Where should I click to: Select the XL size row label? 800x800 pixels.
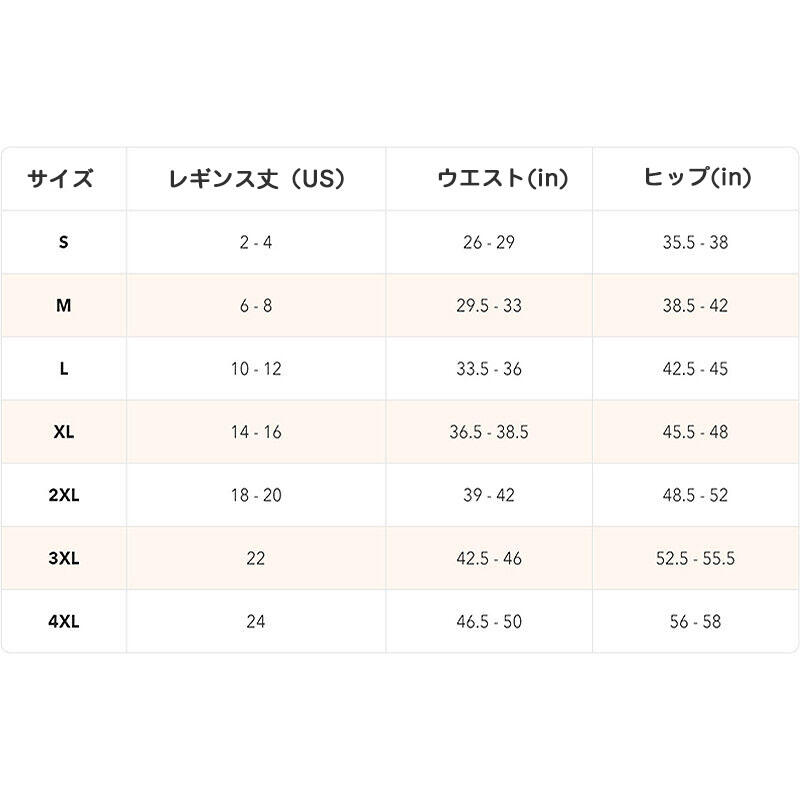coord(64,432)
